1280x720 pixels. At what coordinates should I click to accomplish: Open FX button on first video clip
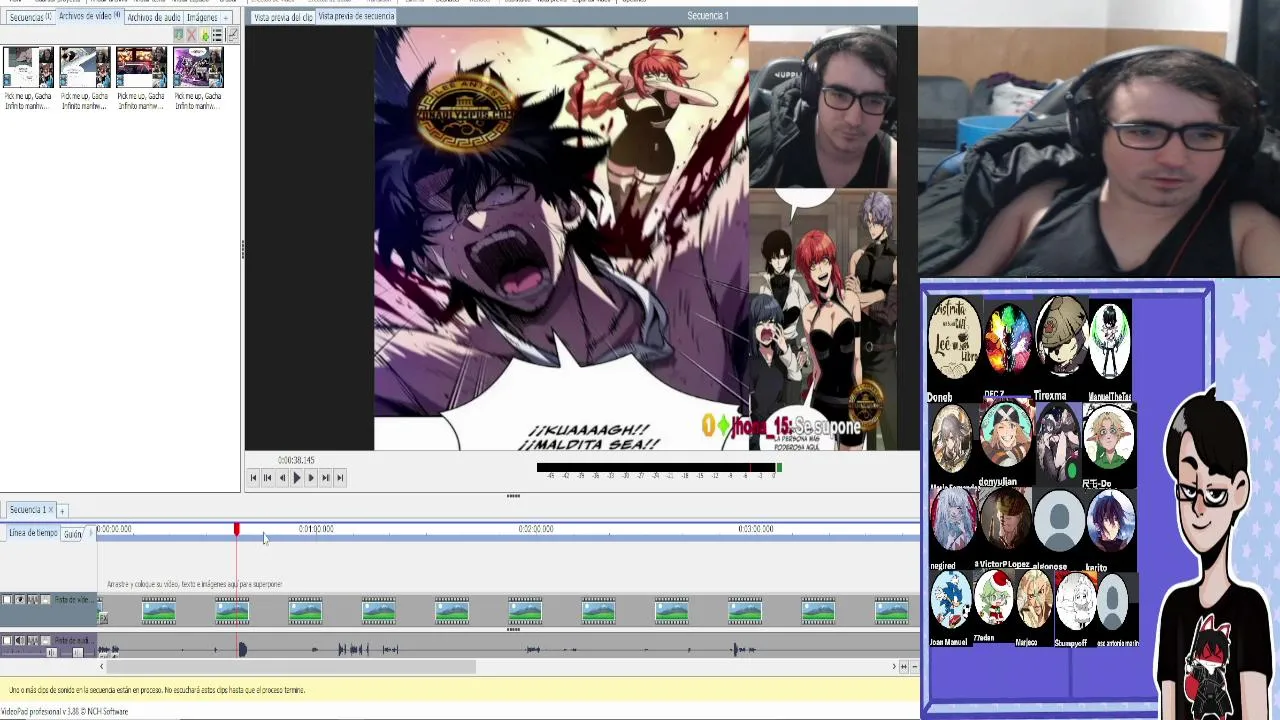point(104,618)
